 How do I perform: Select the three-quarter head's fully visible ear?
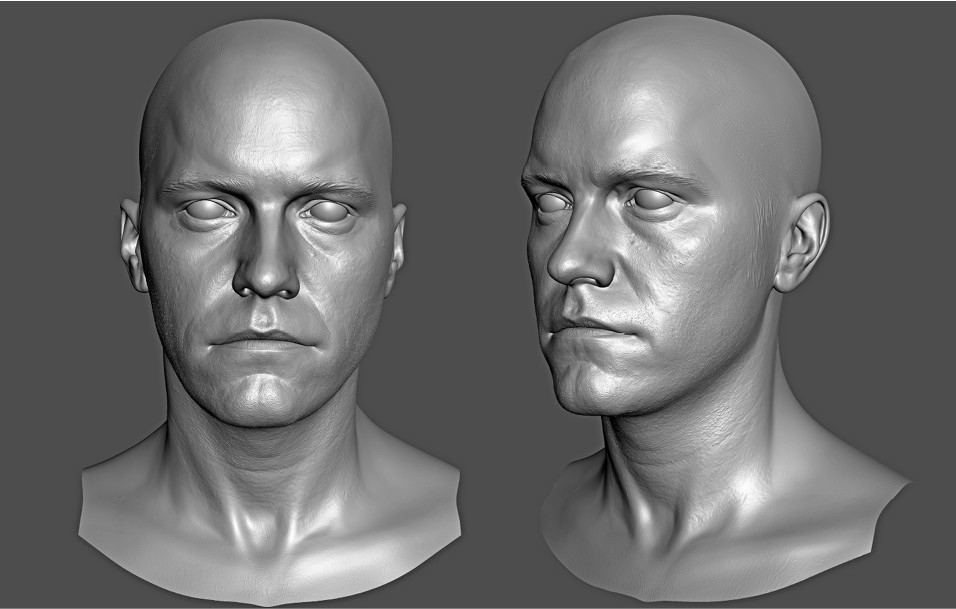(x=802, y=242)
